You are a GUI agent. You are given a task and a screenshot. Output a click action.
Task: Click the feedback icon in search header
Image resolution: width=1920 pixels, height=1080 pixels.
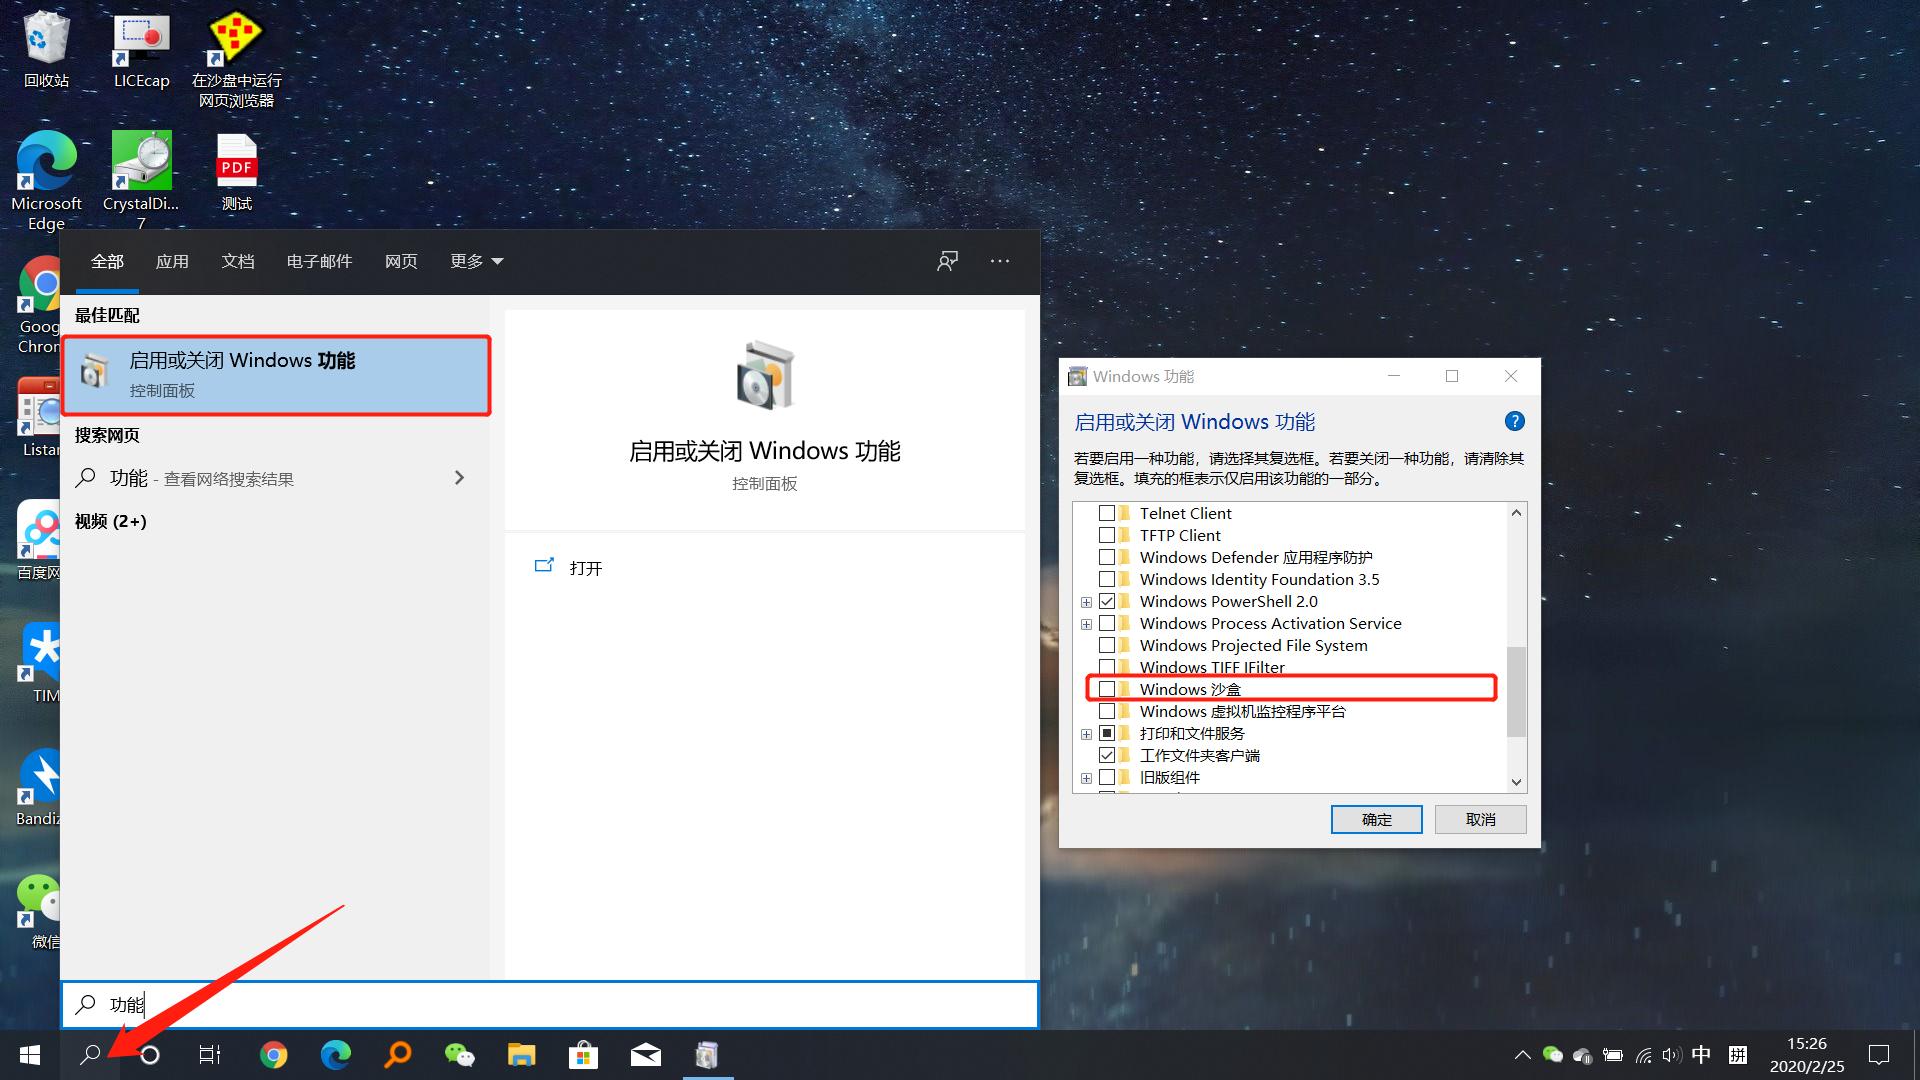pyautogui.click(x=947, y=261)
